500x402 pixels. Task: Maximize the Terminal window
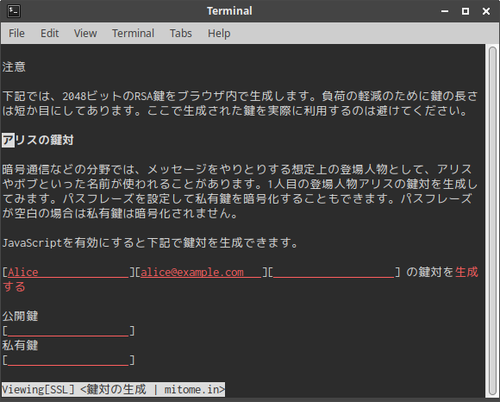point(465,11)
